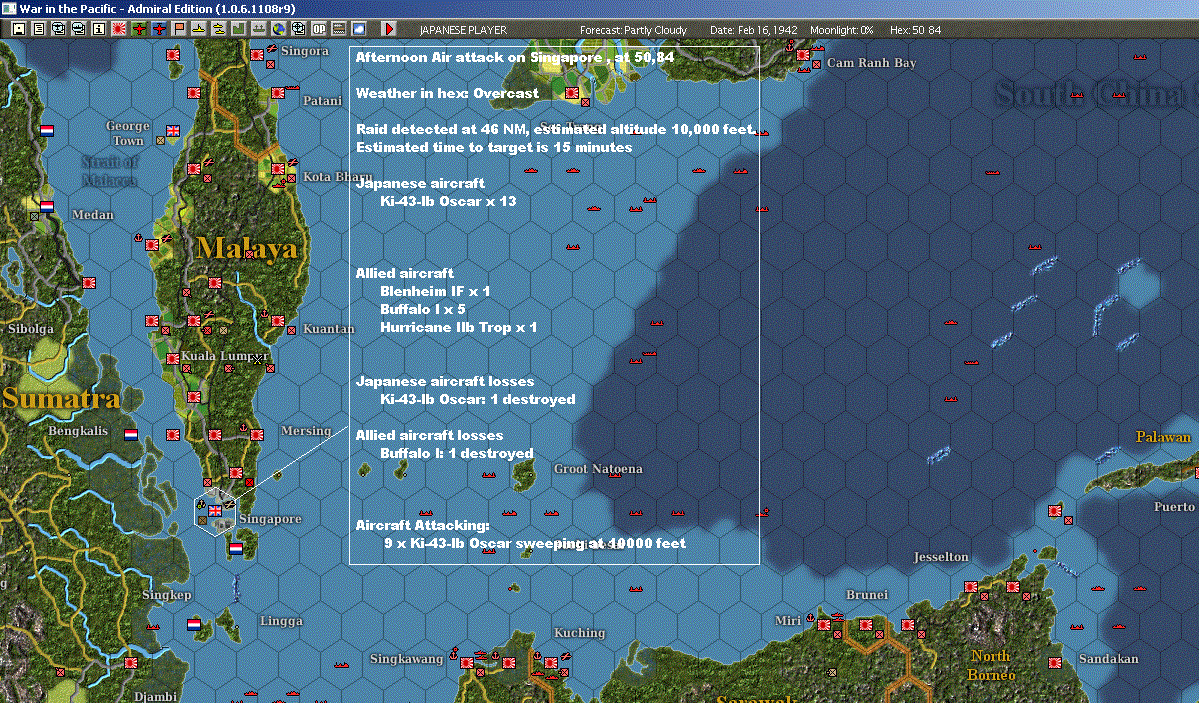Click the 'Moonlight: 0%' status text
This screenshot has width=1199, height=703.
(x=841, y=30)
